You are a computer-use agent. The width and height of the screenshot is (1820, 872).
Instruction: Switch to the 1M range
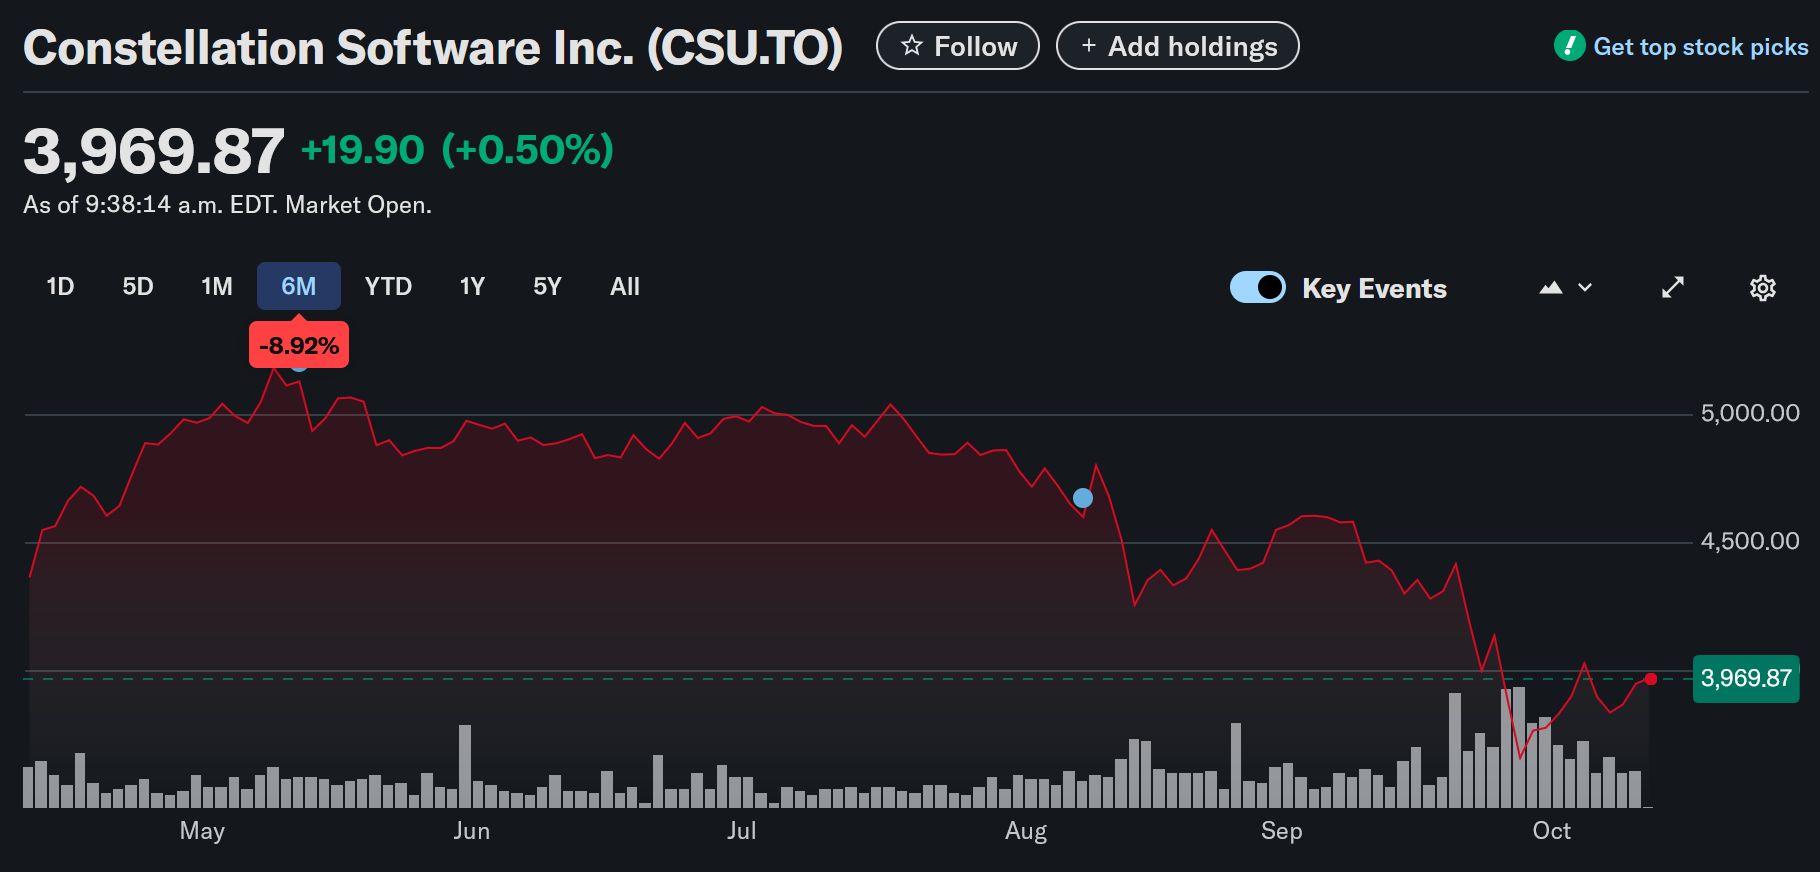tap(217, 287)
